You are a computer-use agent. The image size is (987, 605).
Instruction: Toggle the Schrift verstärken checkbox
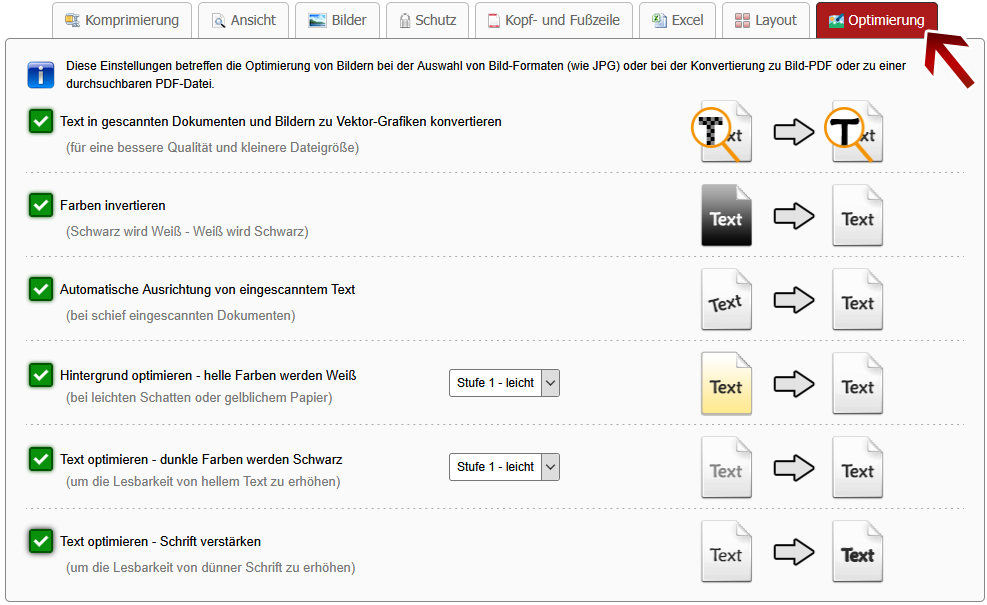tap(41, 541)
